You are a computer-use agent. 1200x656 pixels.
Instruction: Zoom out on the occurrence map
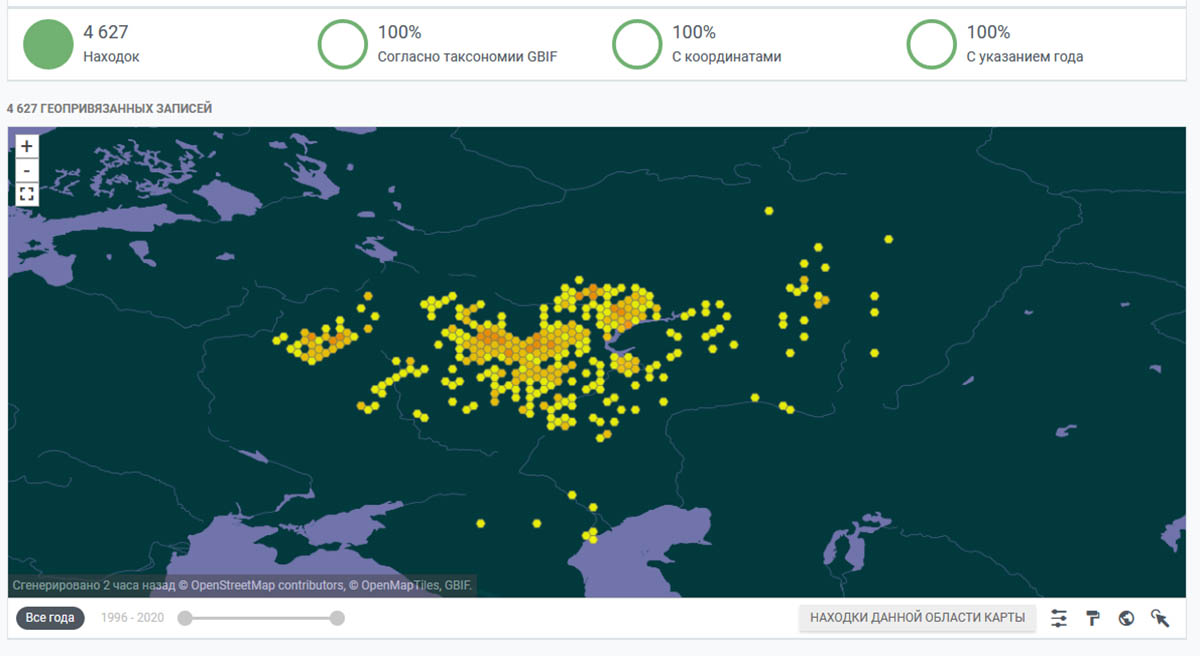[x=27, y=170]
